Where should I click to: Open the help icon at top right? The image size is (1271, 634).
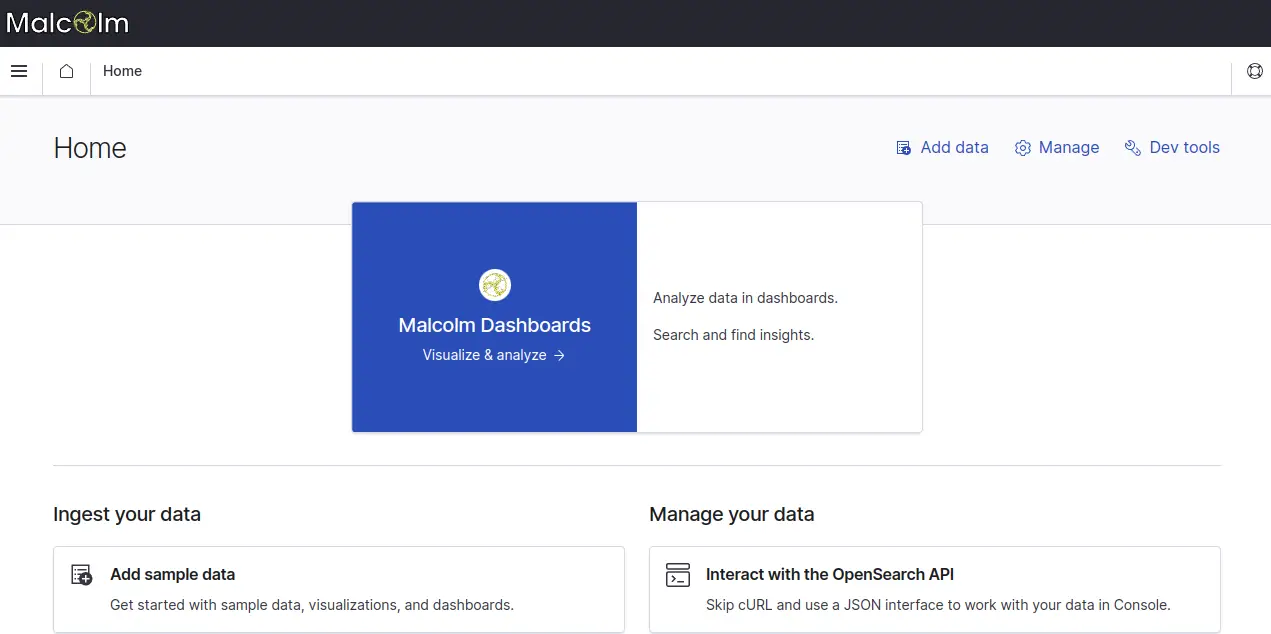point(1254,71)
